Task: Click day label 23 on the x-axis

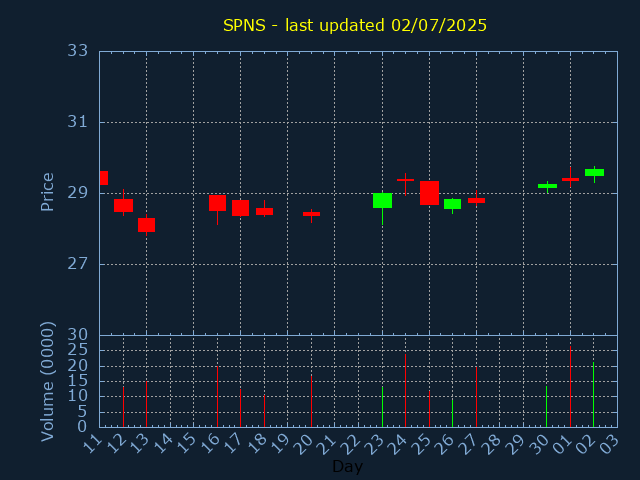Action: coord(376,443)
